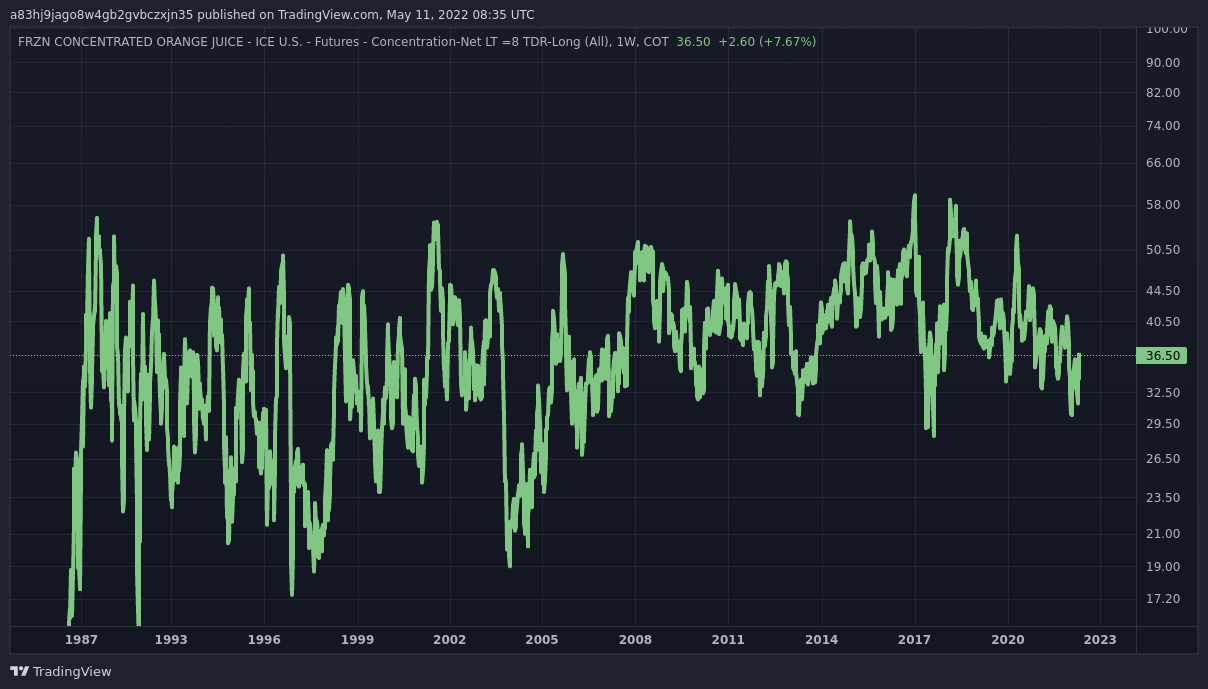Click the 74.00 price scale label
Viewport: 1208px width, 689px height.
tap(1163, 126)
